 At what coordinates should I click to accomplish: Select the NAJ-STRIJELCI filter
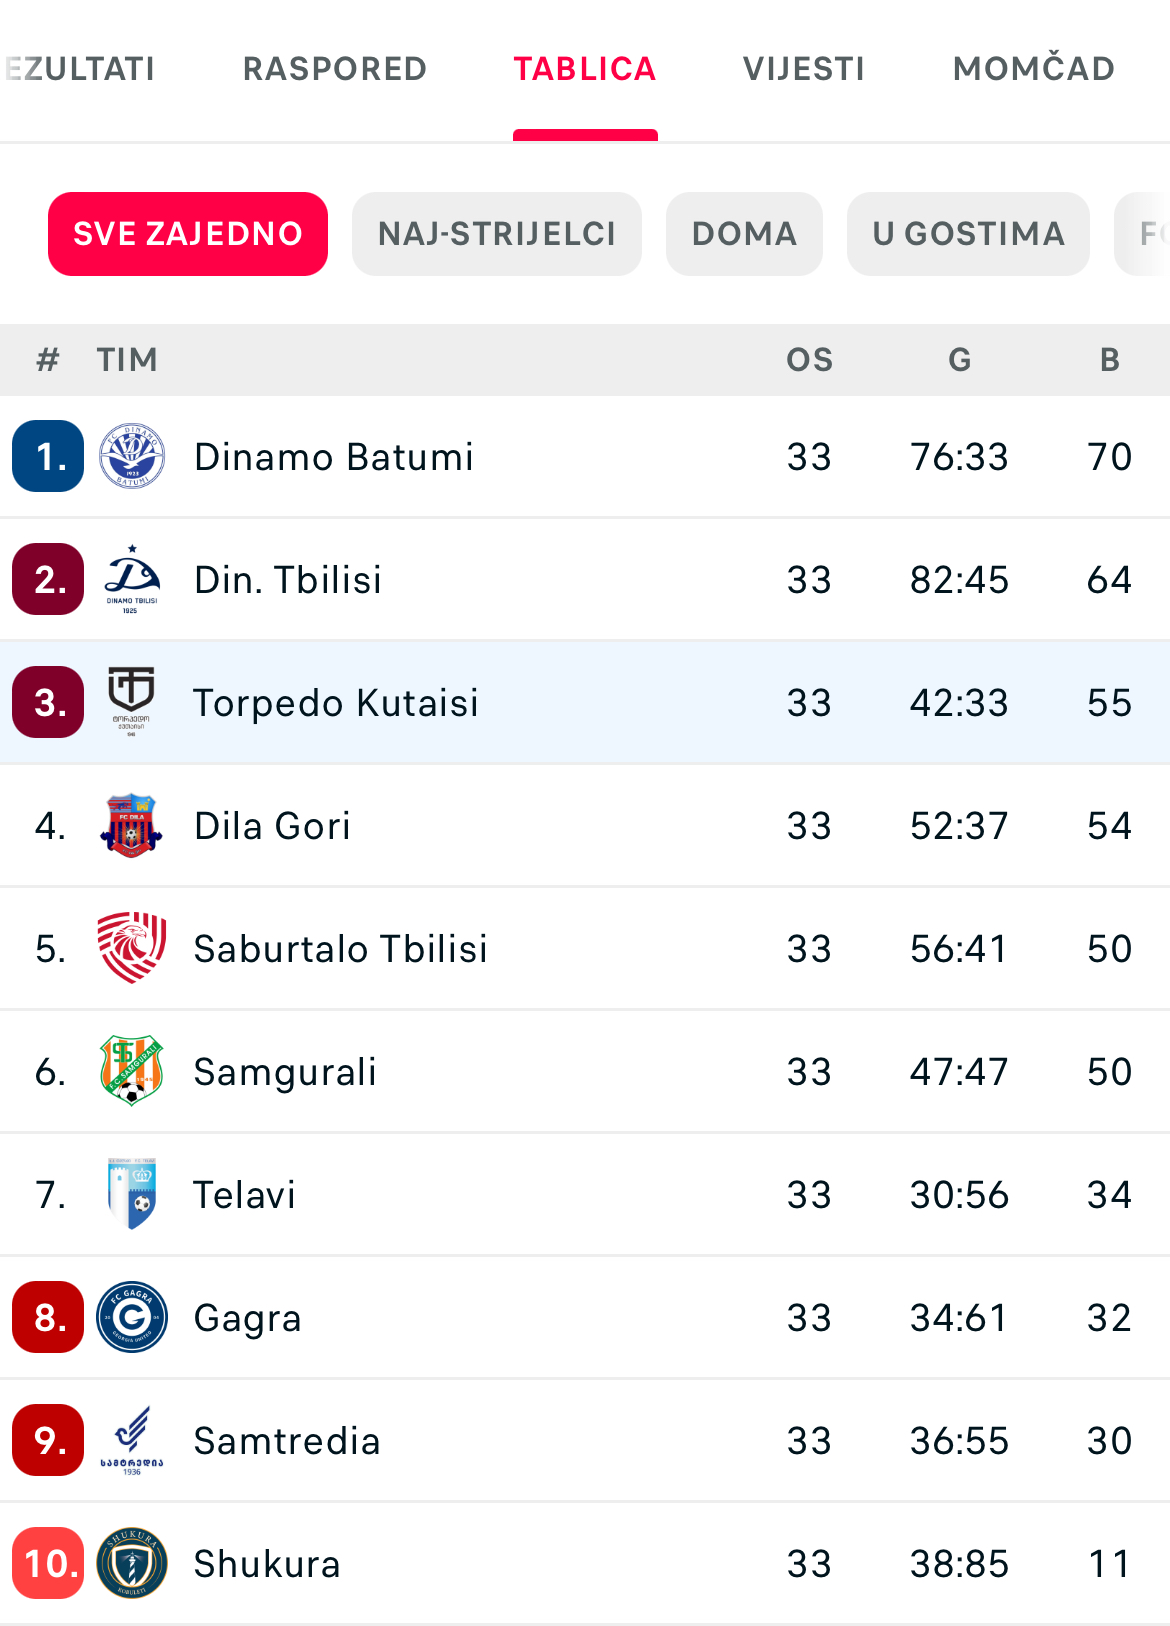pyautogui.click(x=497, y=234)
